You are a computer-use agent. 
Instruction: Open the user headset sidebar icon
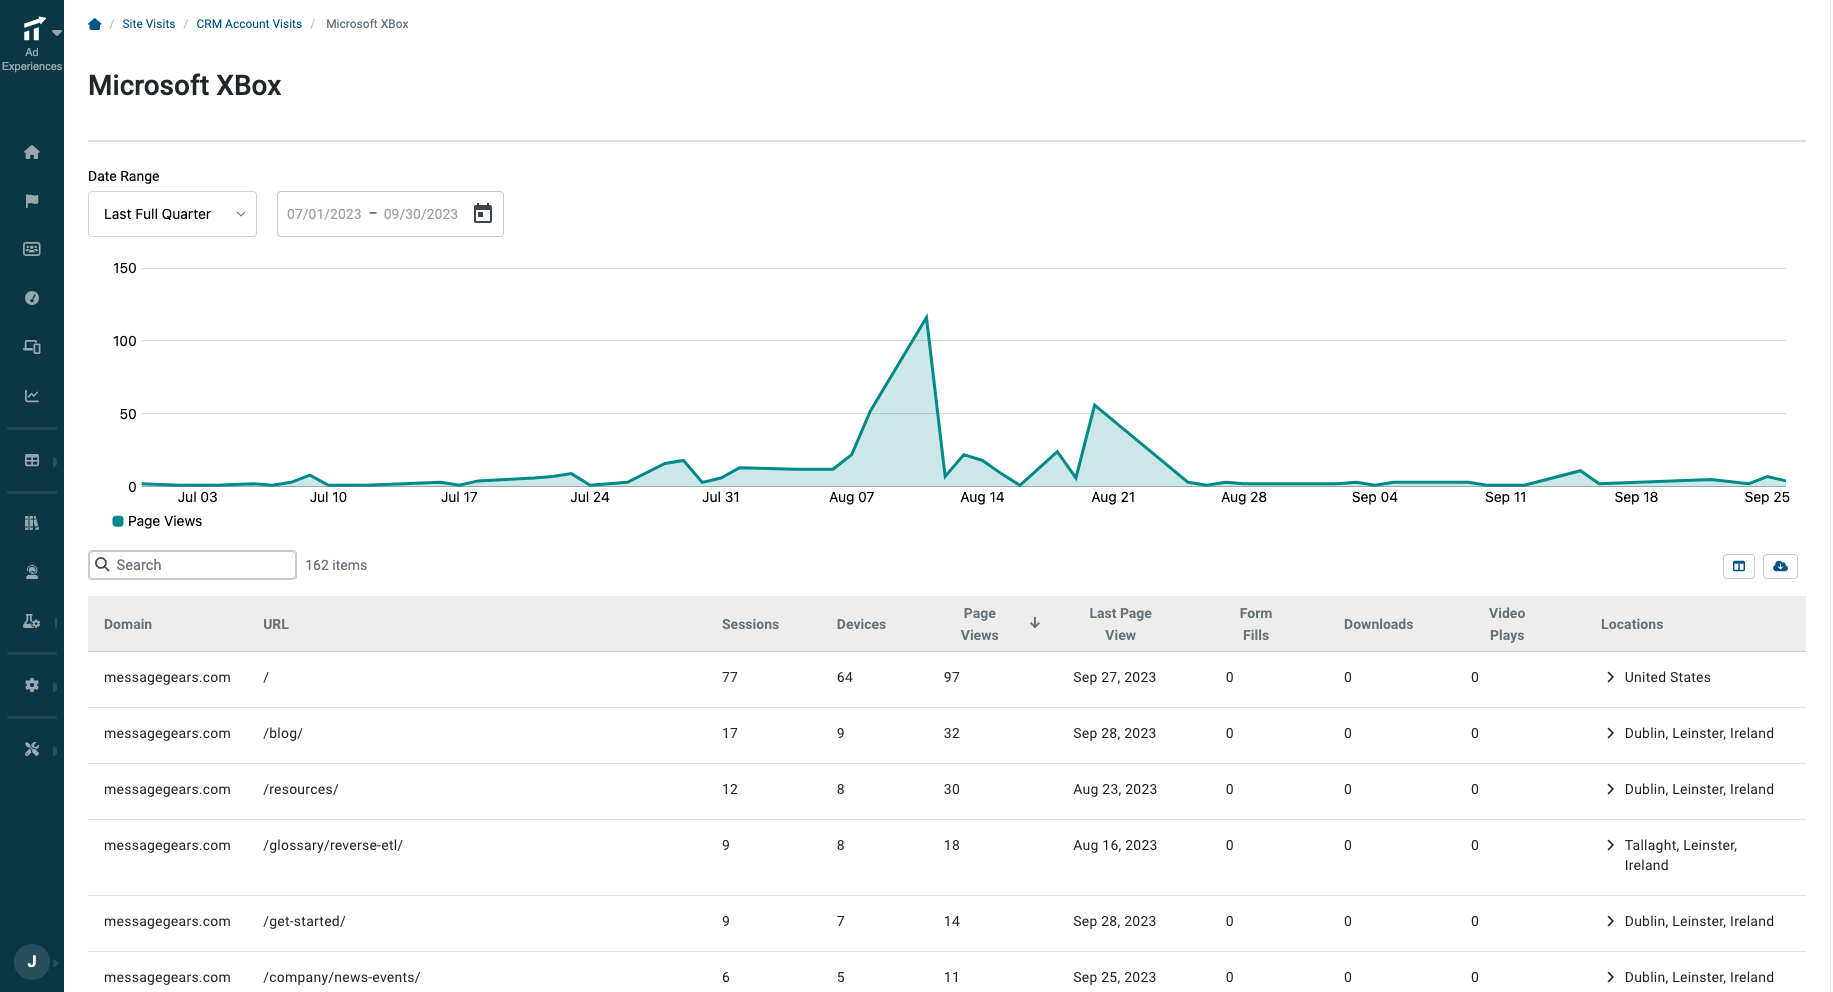point(32,572)
